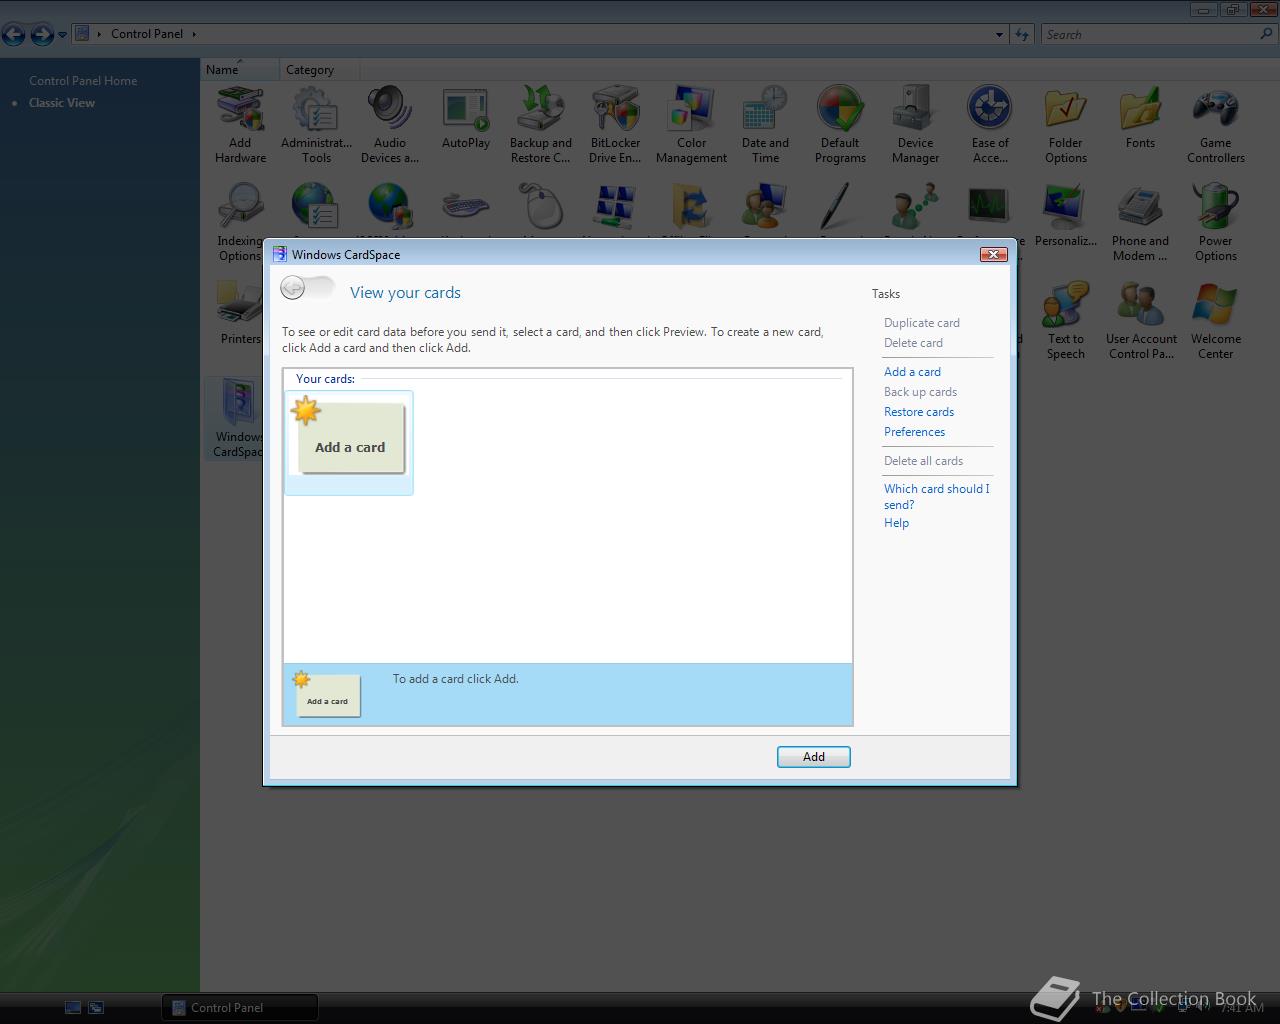The height and width of the screenshot is (1024, 1280).
Task: Open the Ease of Access icon
Action: click(990, 125)
